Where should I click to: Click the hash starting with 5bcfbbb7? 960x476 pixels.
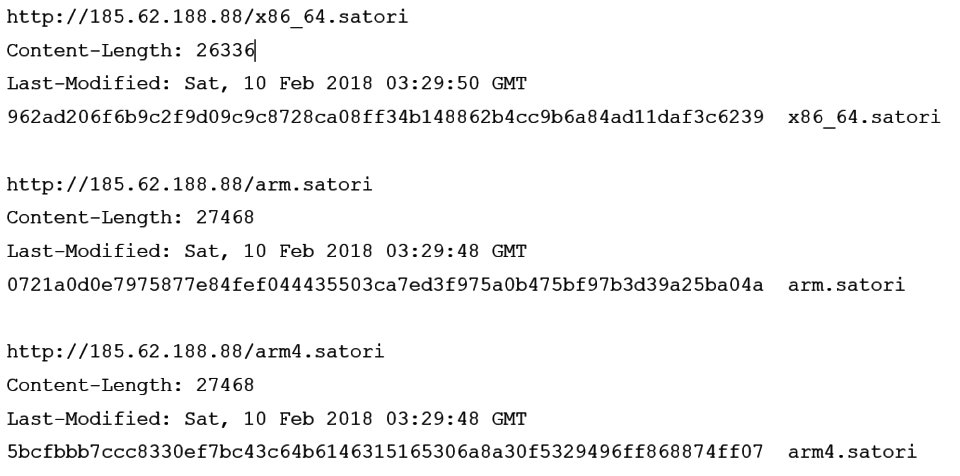coord(385,452)
